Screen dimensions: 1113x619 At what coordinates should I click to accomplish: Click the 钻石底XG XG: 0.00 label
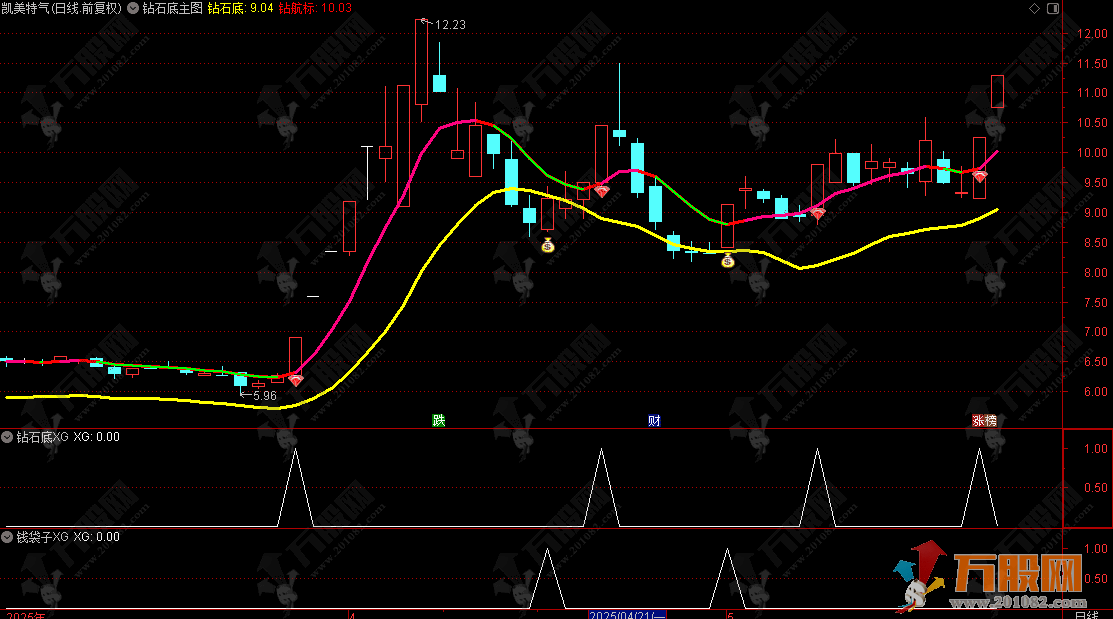coord(68,437)
